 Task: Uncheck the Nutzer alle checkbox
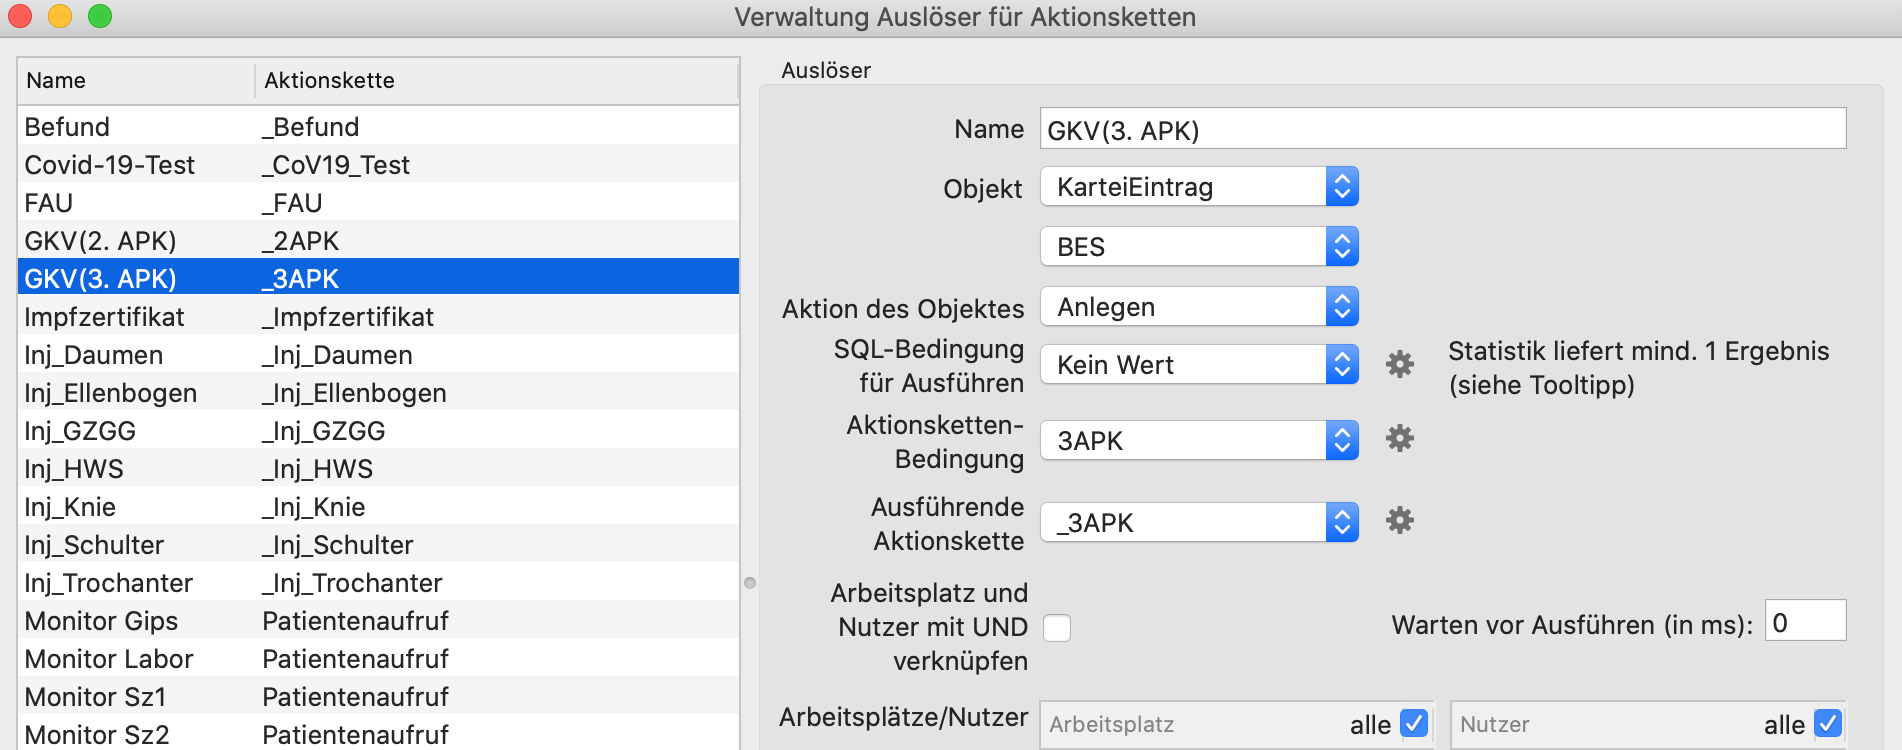click(x=1828, y=723)
